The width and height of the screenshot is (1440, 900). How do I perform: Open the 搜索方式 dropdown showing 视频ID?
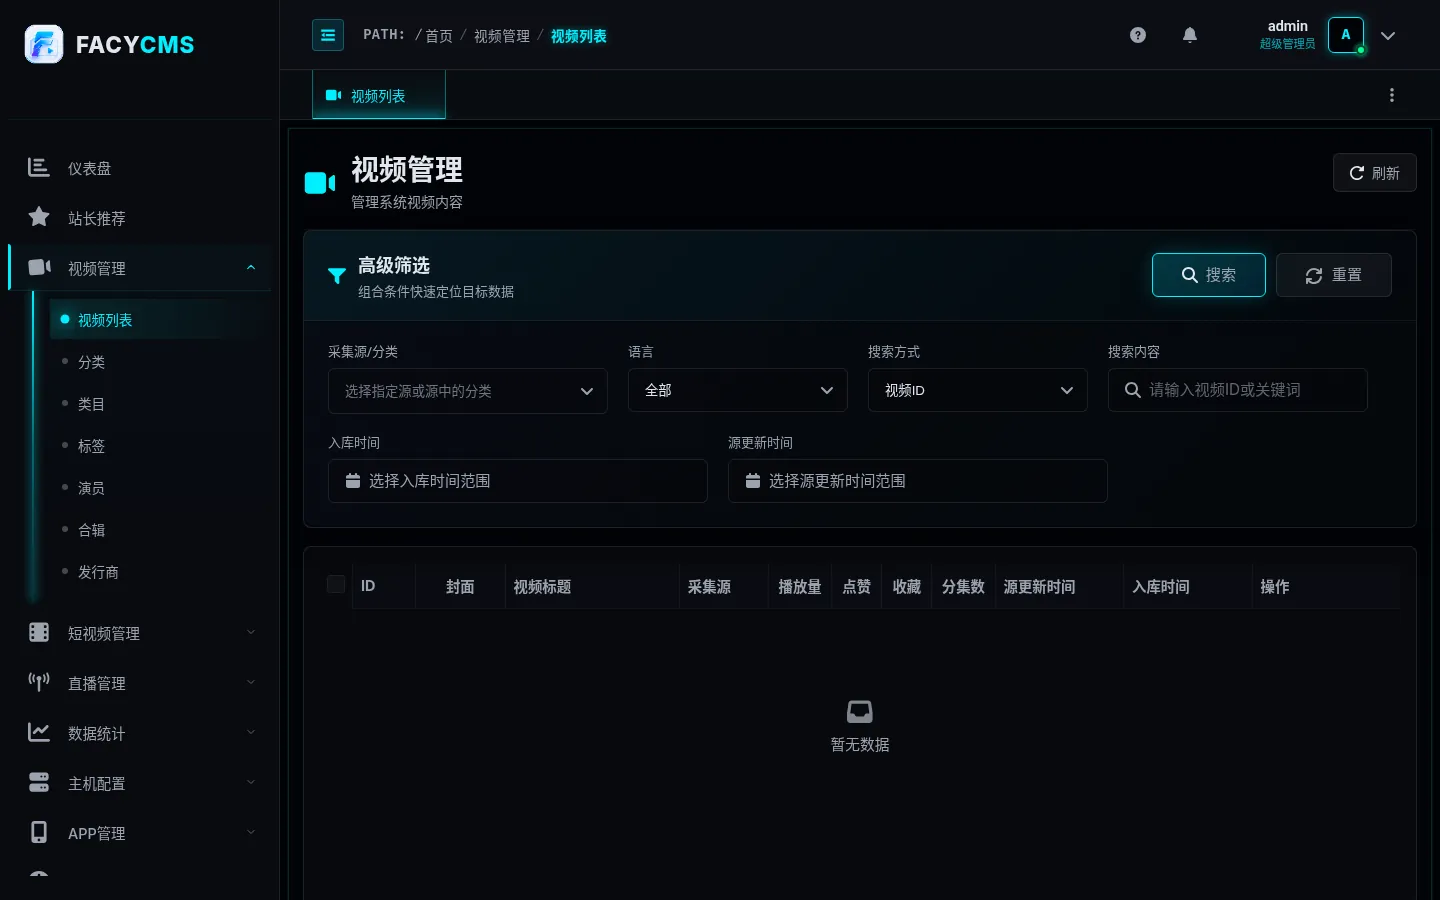(978, 390)
